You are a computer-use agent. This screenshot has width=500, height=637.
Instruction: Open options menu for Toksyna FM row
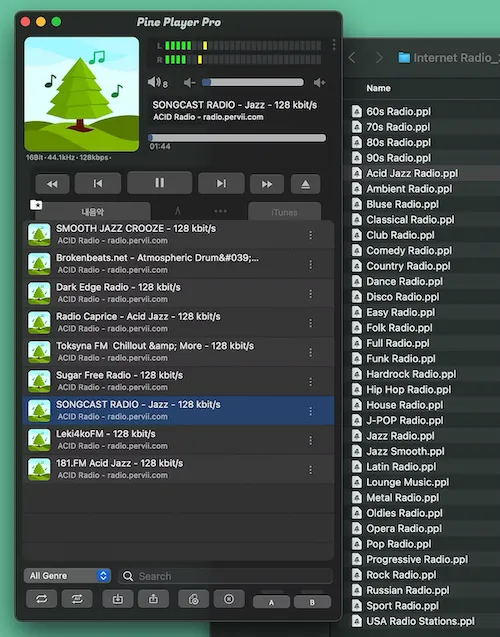click(311, 353)
